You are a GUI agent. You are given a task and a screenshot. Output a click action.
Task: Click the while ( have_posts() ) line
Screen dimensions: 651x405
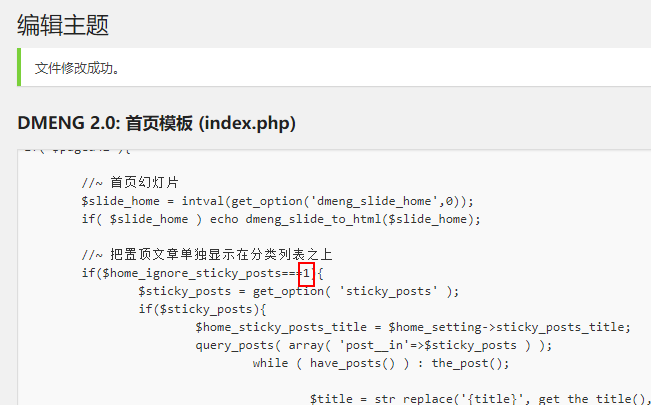pos(381,363)
